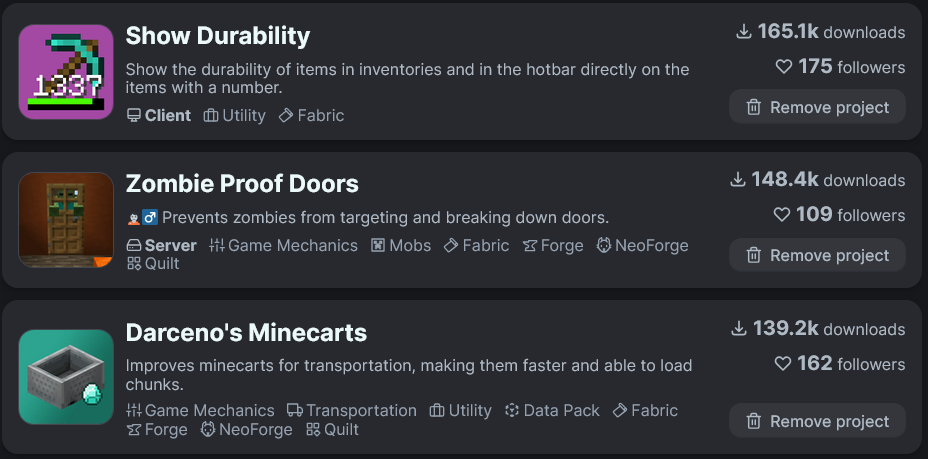The image size is (928, 459).
Task: Select the NeoForge tag on Zombie Proof Doors
Action: 642,245
